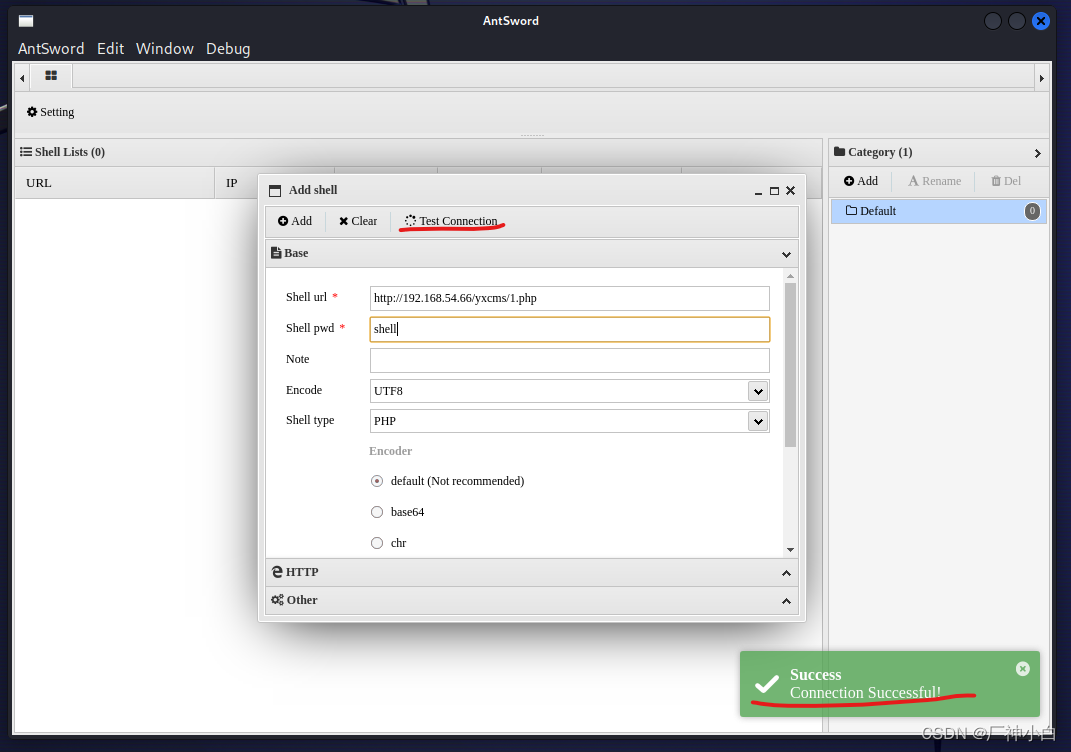Click the Connection Successful! message

(x=865, y=693)
